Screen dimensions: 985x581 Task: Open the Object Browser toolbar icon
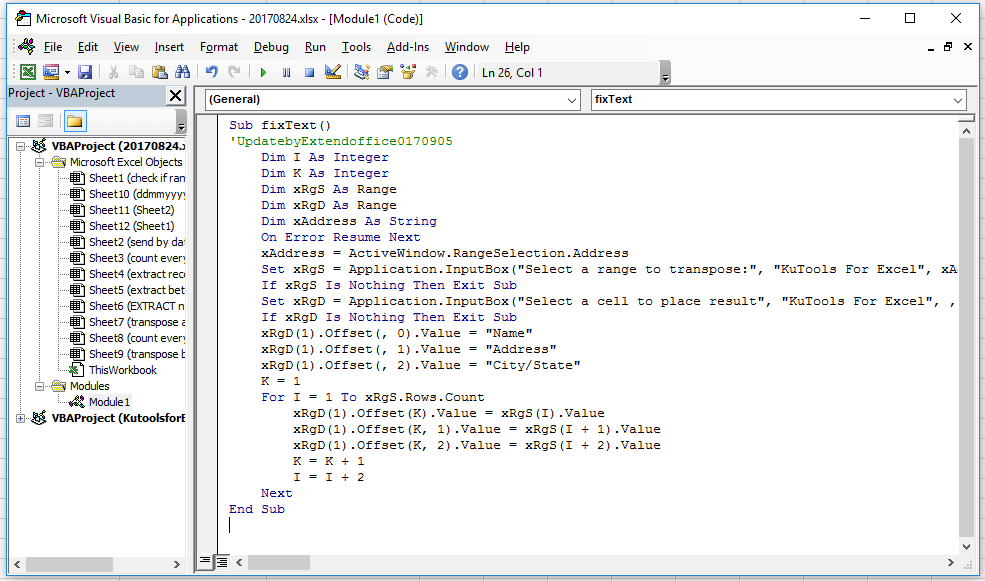click(x=408, y=72)
